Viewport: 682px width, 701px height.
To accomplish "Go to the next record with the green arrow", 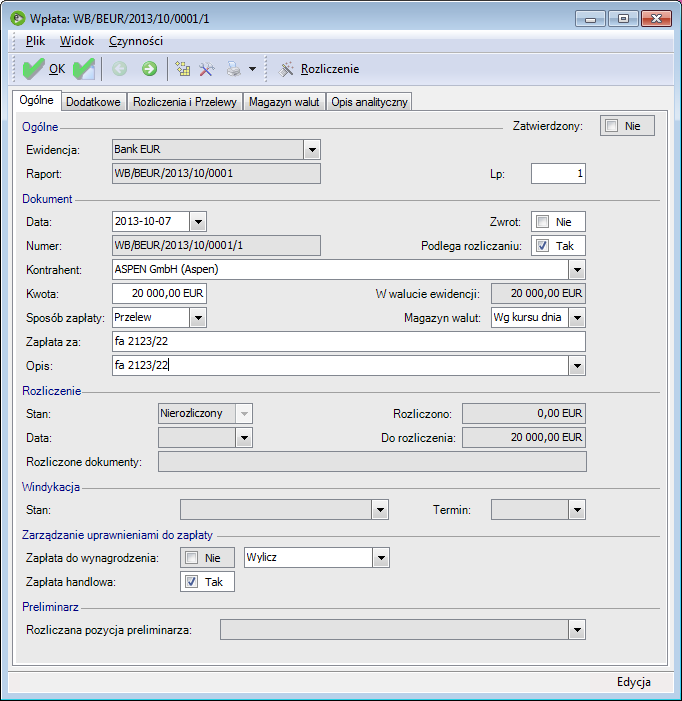I will (x=149, y=69).
